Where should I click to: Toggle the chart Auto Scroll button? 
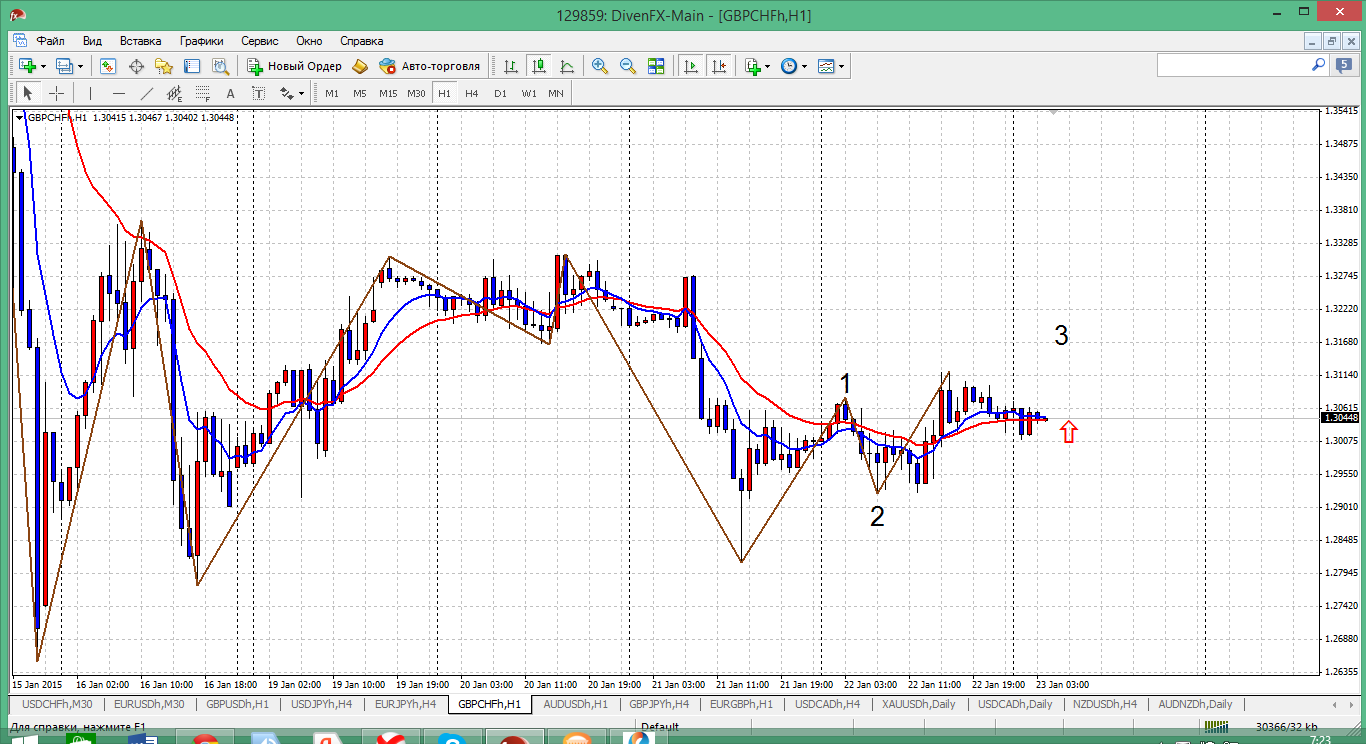[691, 66]
